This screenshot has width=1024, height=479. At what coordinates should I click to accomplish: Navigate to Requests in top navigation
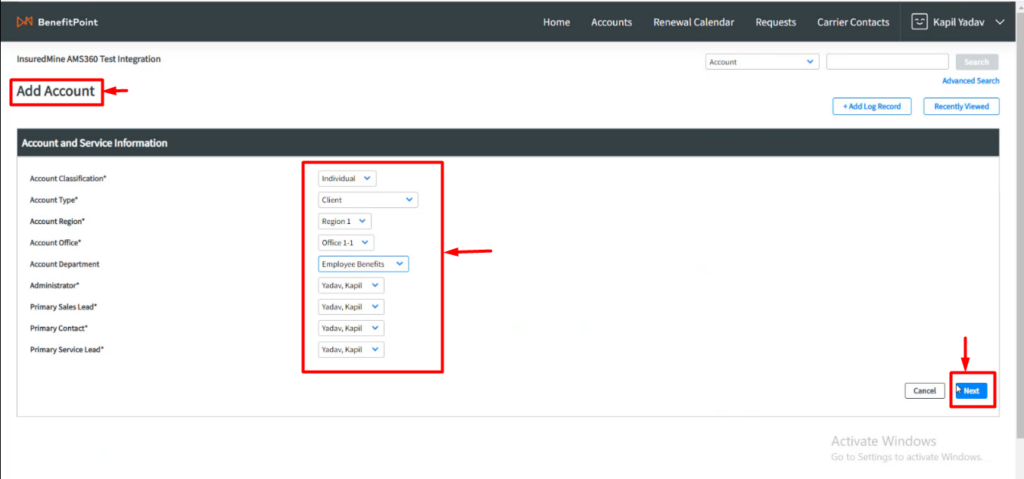(776, 22)
